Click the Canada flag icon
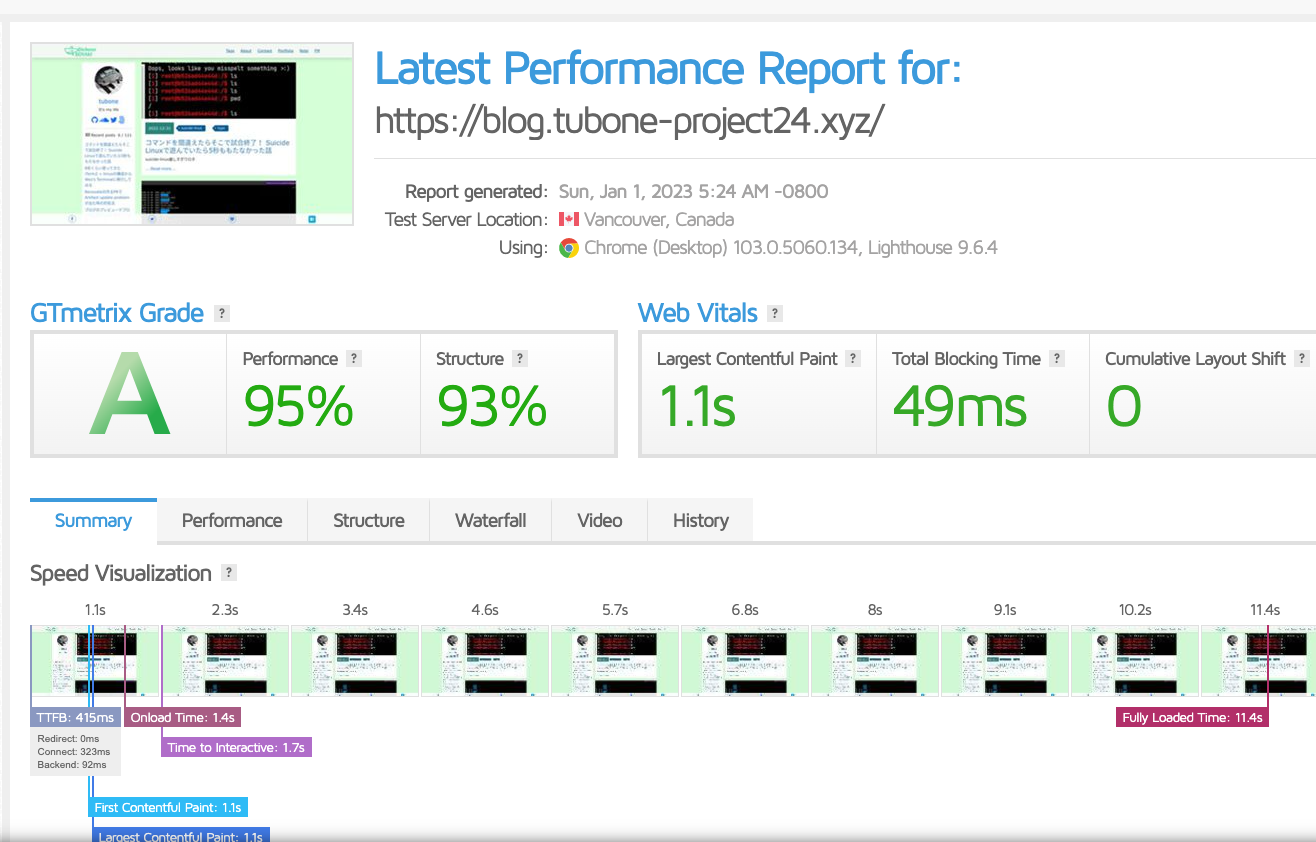This screenshot has height=842, width=1316. 568,220
